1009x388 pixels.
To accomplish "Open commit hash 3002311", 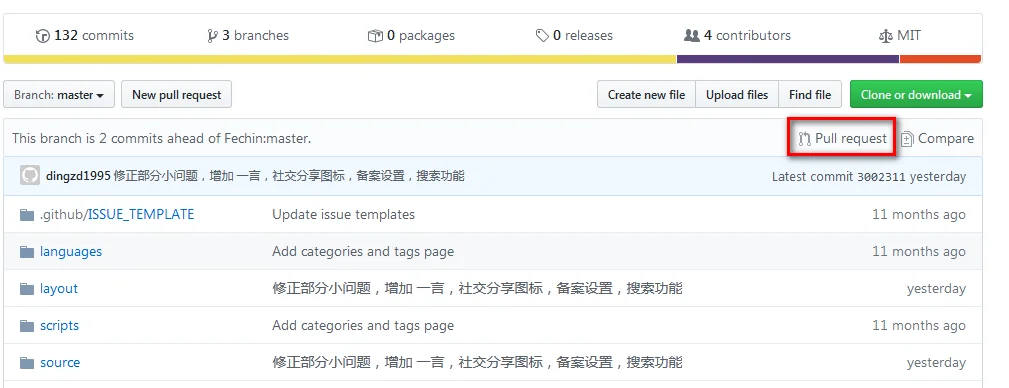I will pos(882,176).
